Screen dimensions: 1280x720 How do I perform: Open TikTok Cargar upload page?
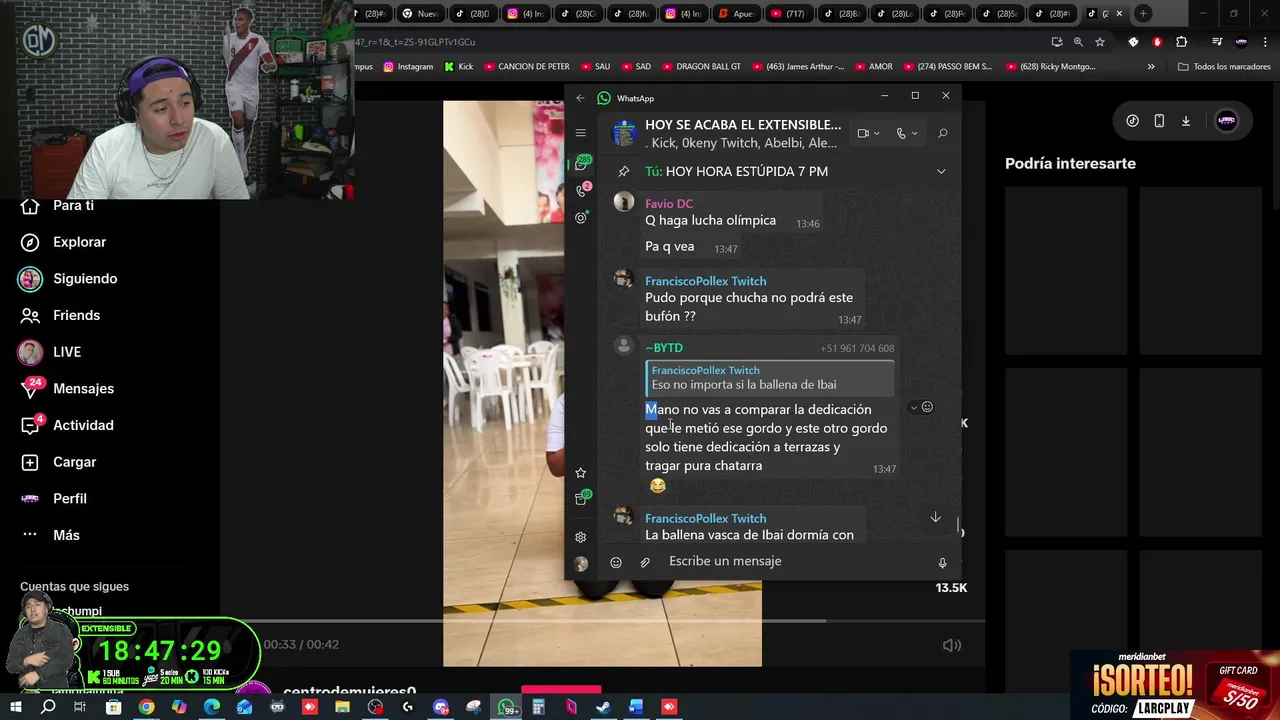point(58,462)
